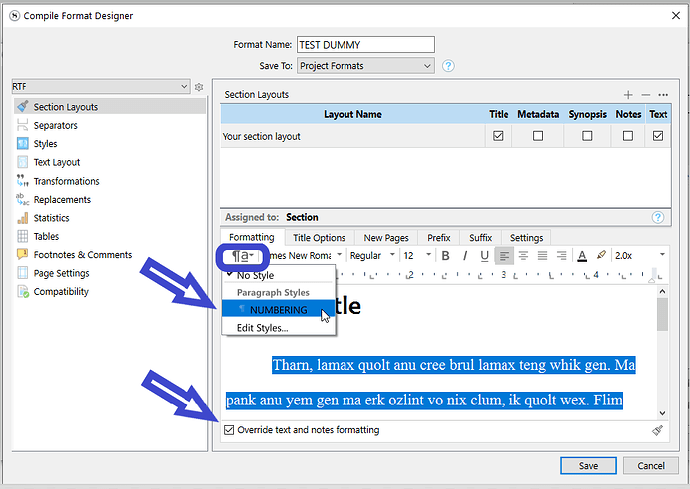Open the Replacements pane

tap(110, 199)
